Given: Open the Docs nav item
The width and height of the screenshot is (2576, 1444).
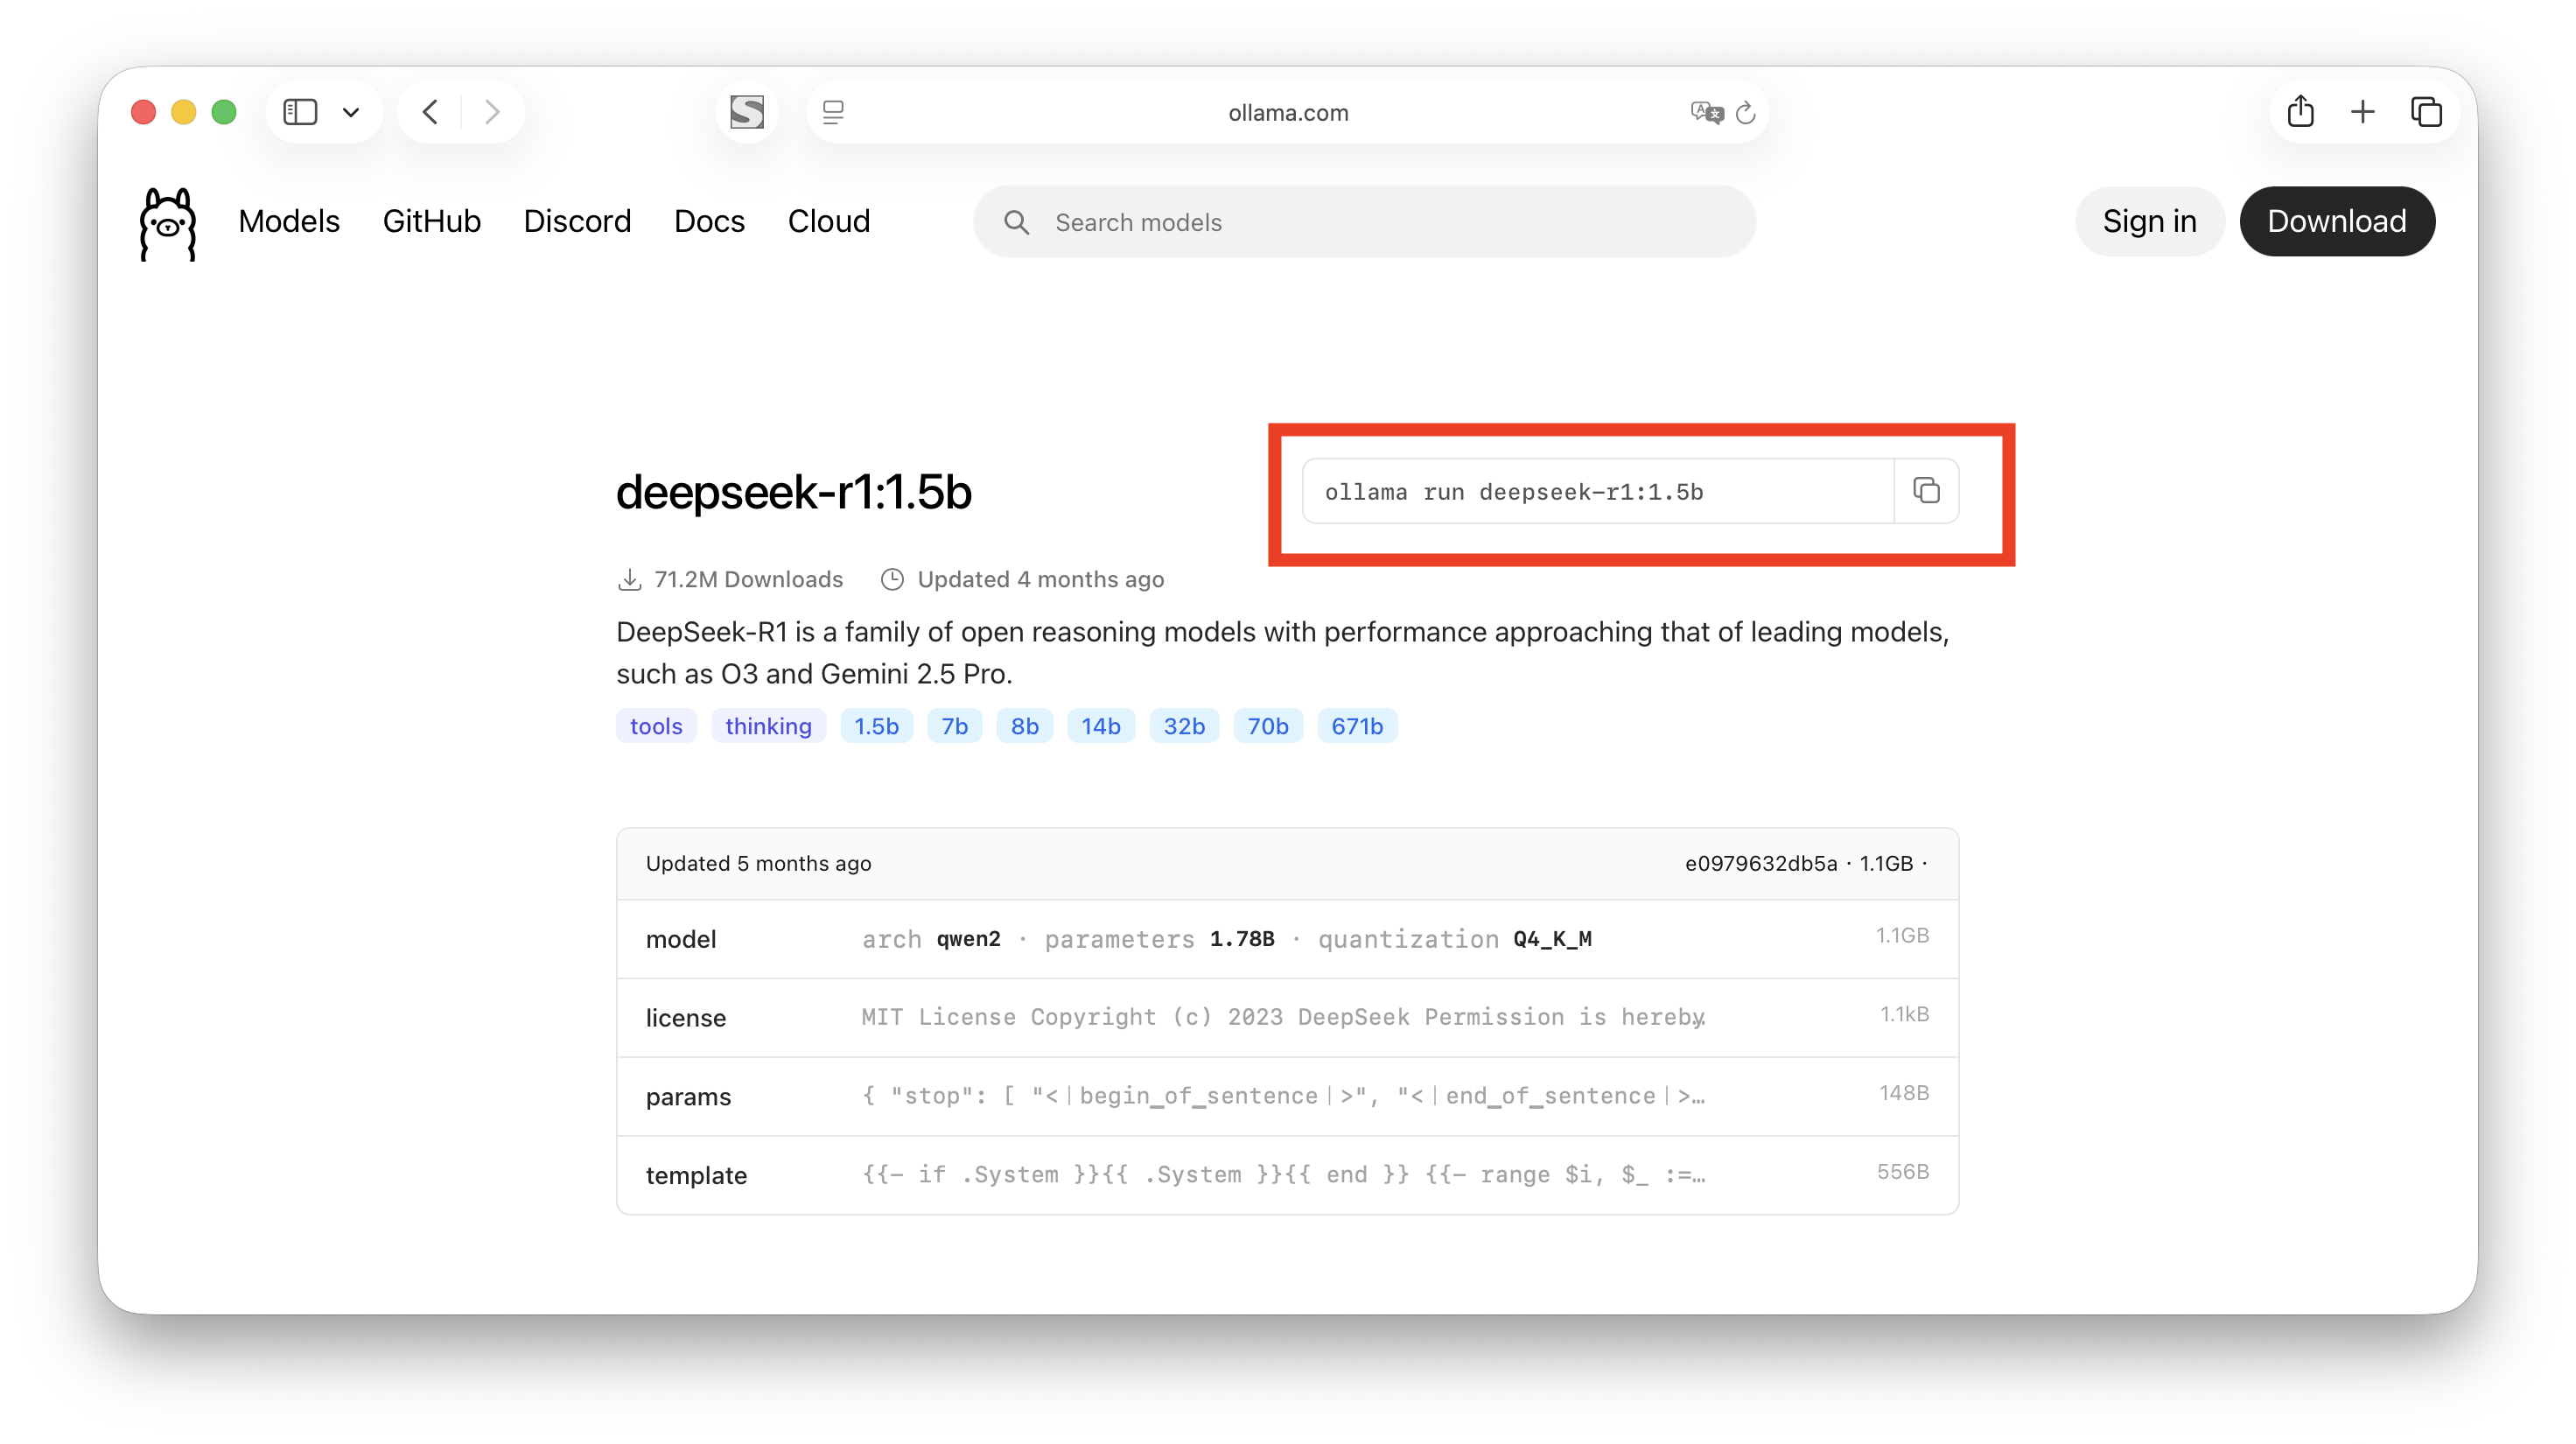Looking at the screenshot, I should (x=709, y=221).
